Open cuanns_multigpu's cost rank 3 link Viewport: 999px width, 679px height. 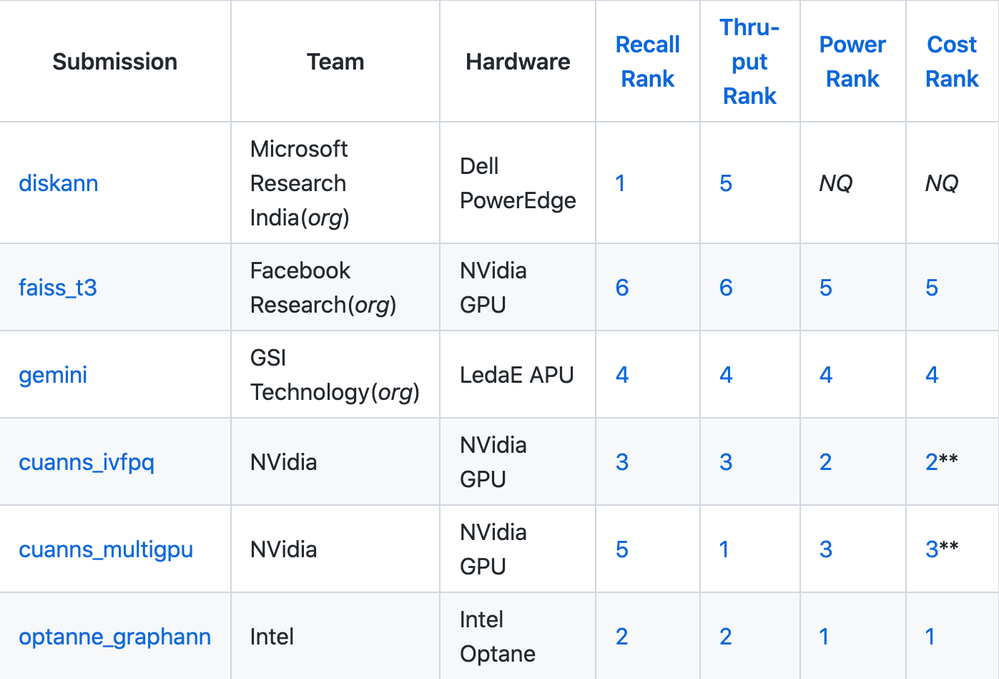(x=931, y=549)
